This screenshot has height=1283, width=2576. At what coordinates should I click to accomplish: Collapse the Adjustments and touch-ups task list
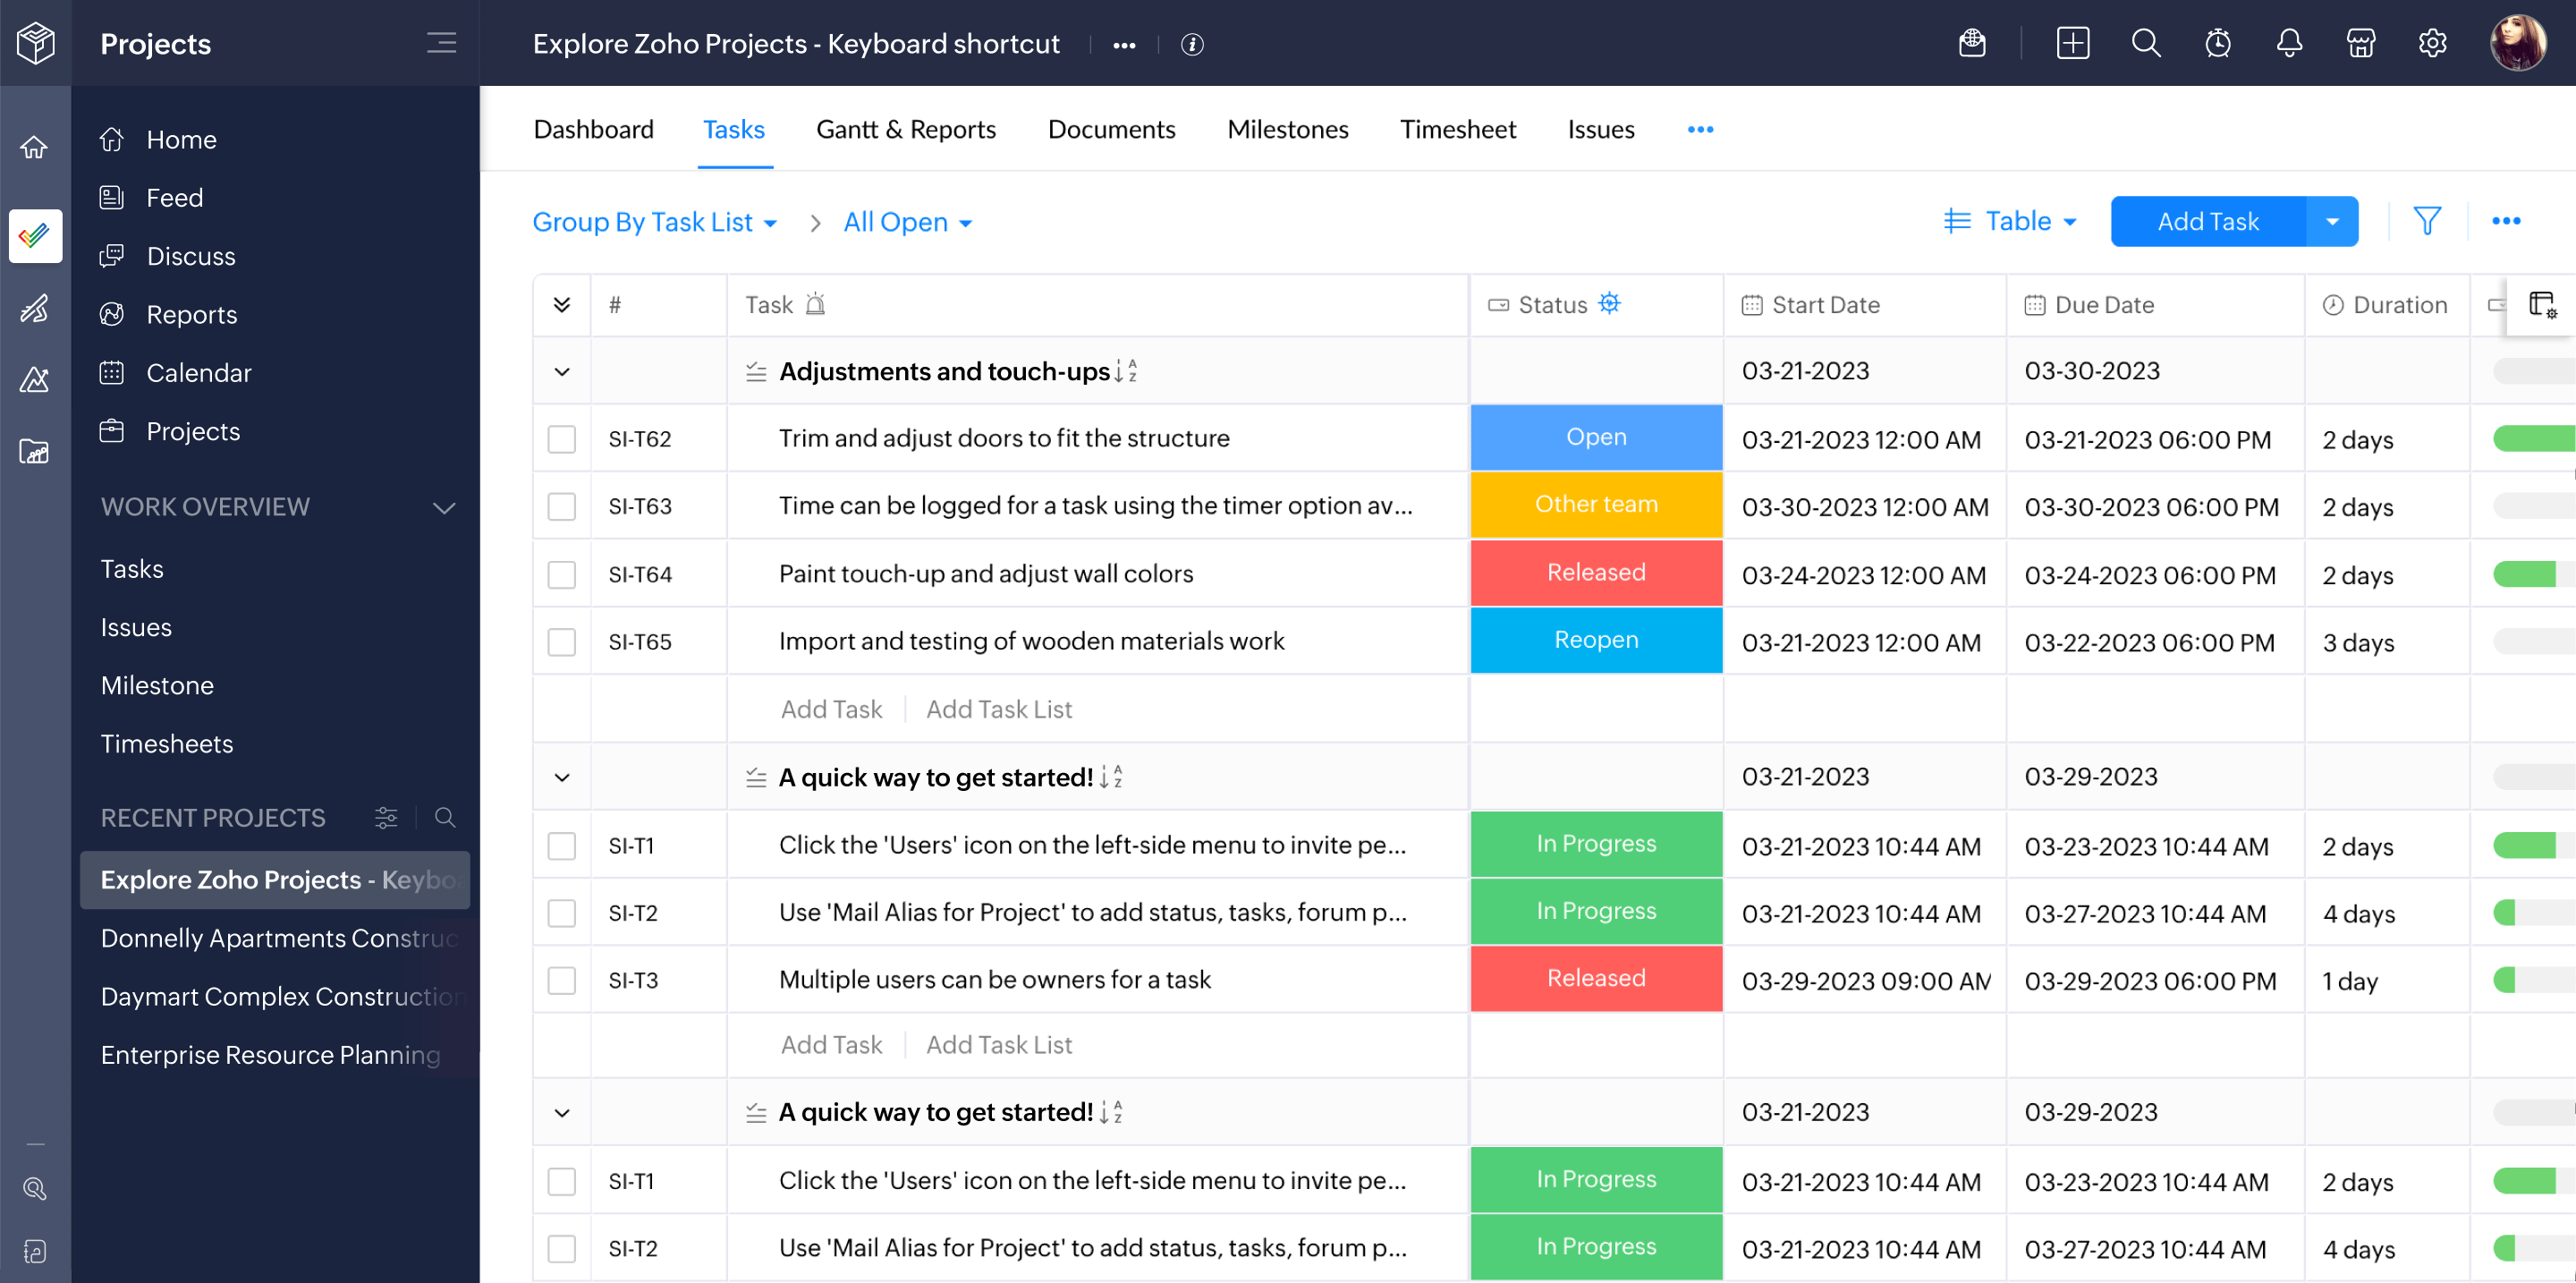coord(562,372)
